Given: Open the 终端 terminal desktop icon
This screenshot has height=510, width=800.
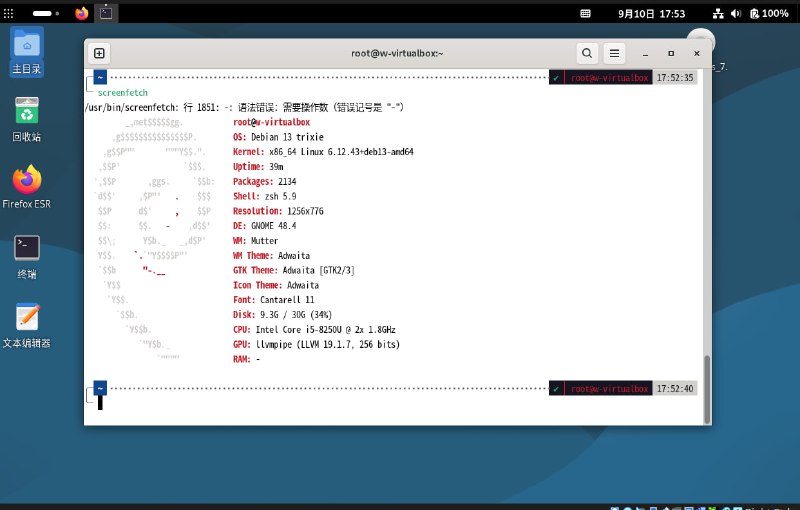Looking at the screenshot, I should (x=27, y=258).
